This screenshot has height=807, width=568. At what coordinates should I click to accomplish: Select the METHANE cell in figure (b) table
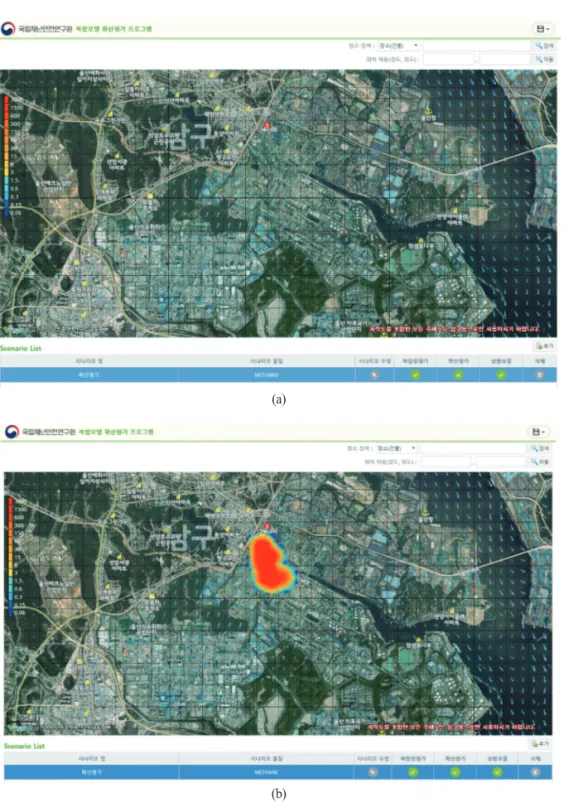266,773
